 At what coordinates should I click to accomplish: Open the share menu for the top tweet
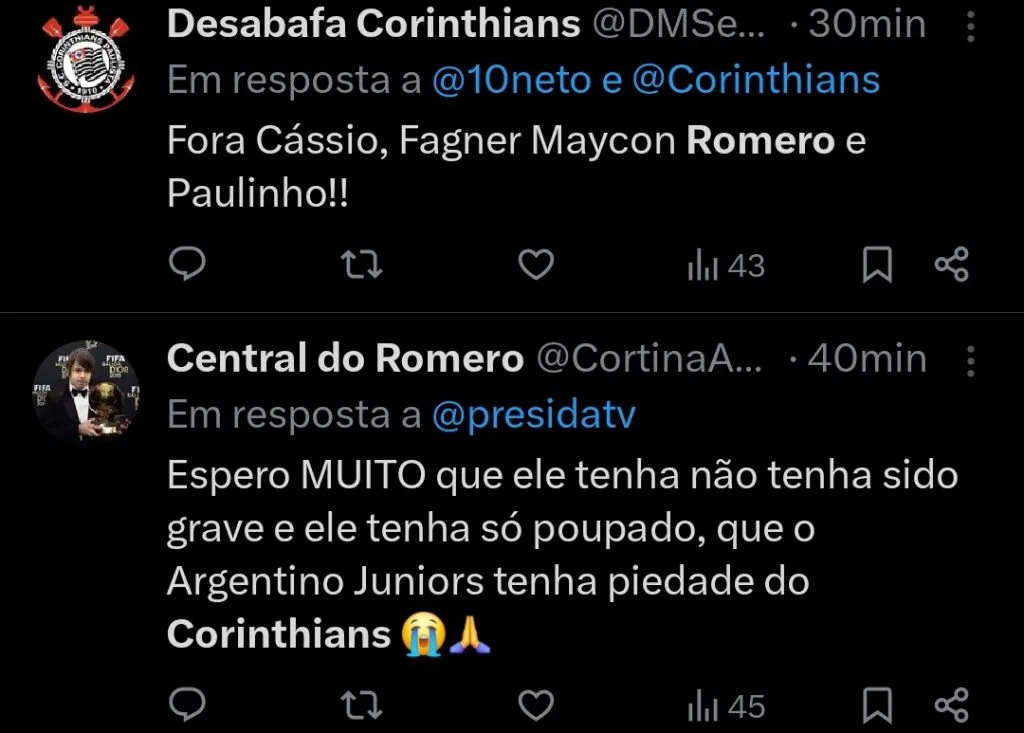pos(950,264)
